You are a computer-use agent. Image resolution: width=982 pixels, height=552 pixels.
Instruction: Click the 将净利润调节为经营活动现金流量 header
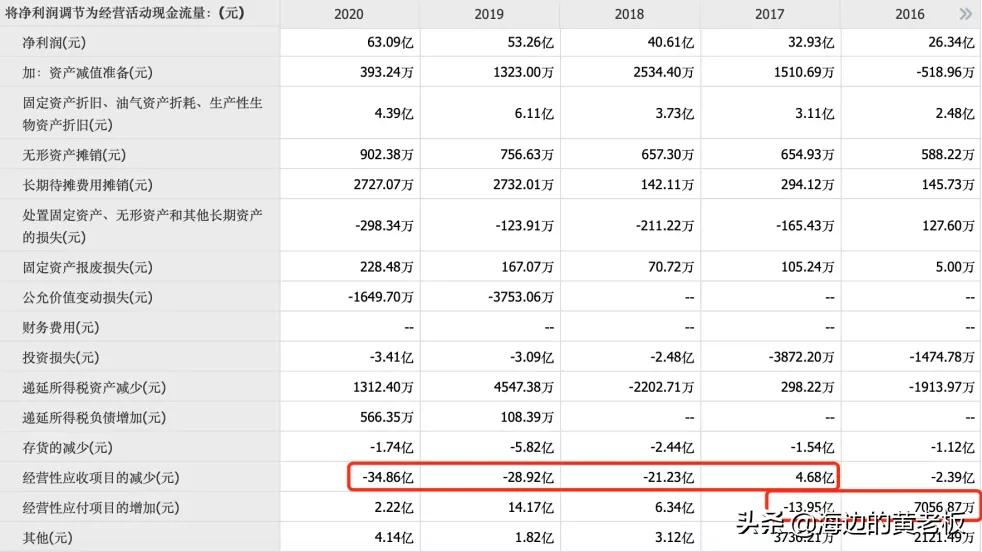(125, 13)
